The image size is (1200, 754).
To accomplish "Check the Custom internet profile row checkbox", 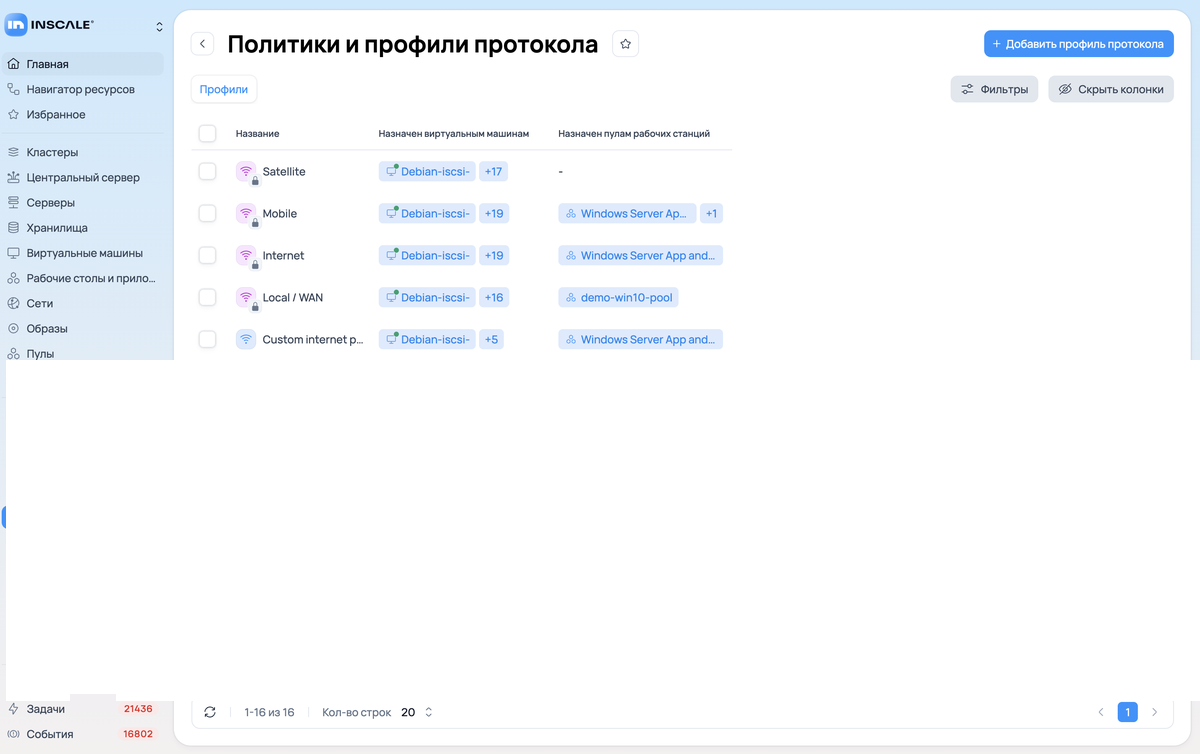I will point(207,339).
